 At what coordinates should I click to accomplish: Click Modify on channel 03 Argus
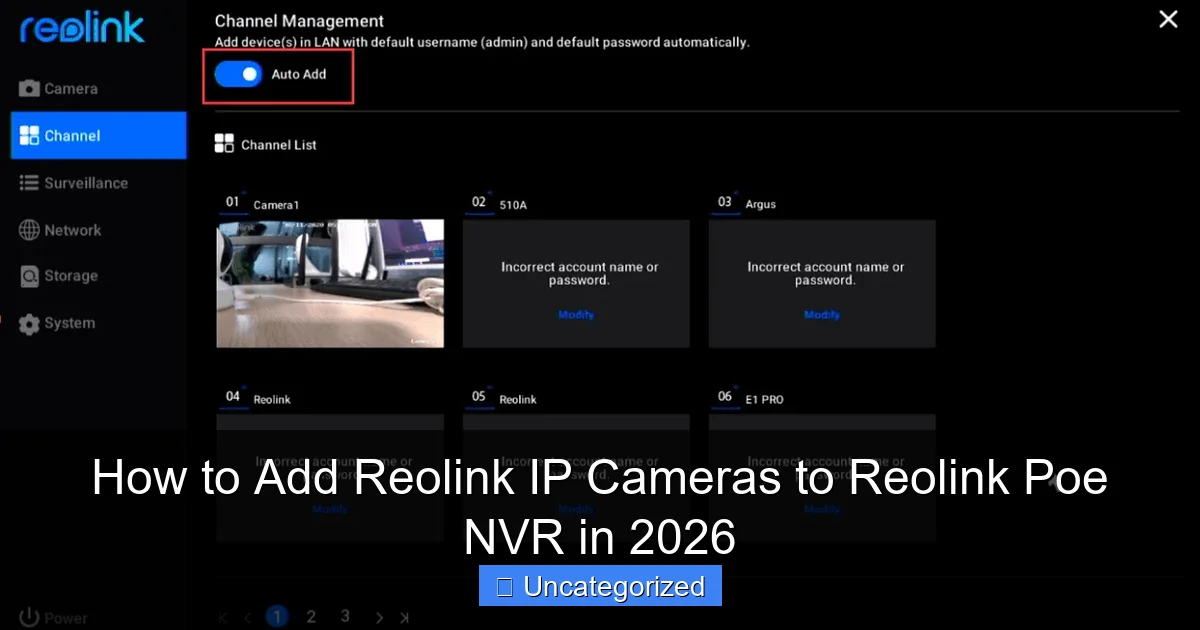pyautogui.click(x=821, y=314)
